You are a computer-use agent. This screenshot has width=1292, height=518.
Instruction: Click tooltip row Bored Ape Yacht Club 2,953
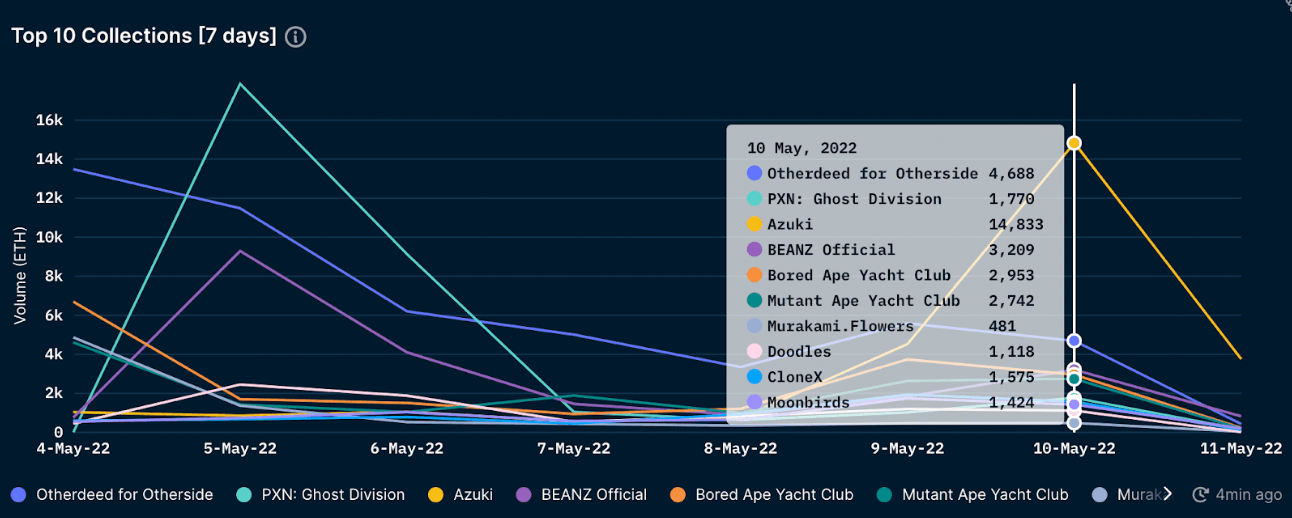tap(891, 275)
